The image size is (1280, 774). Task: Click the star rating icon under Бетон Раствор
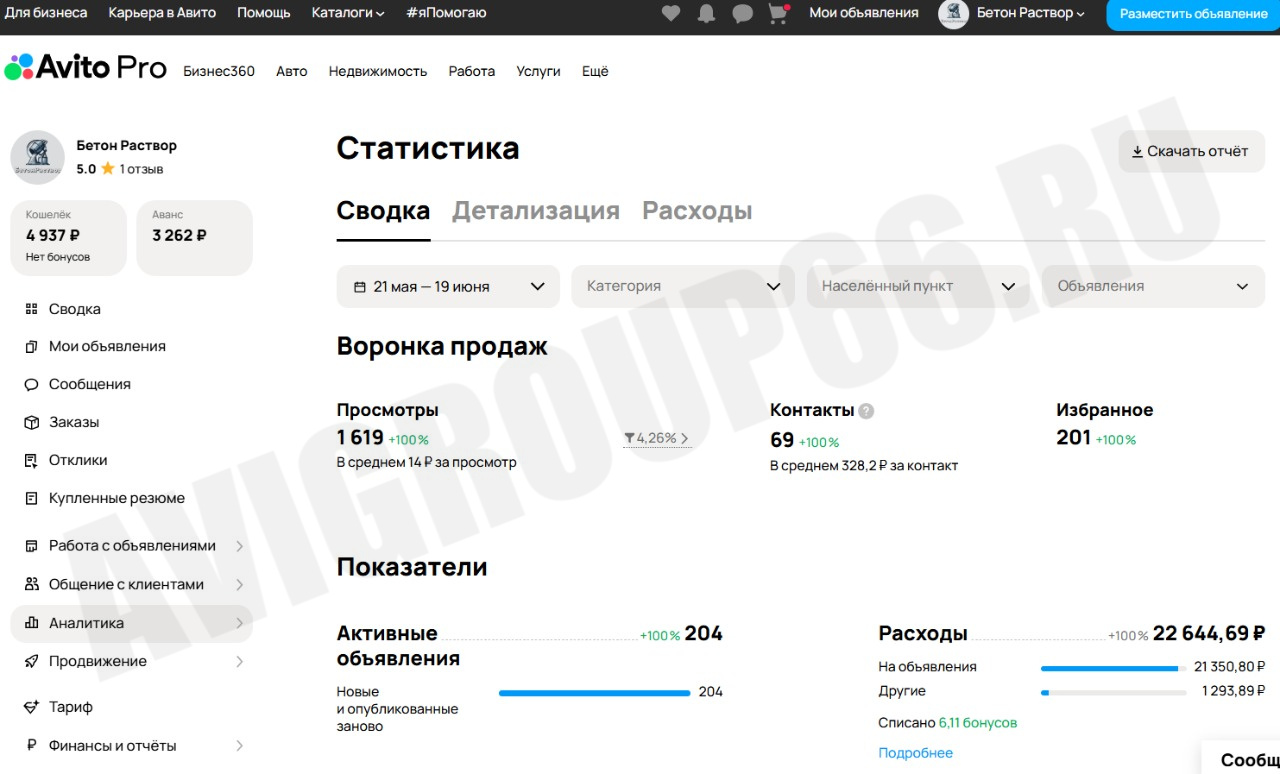click(108, 169)
